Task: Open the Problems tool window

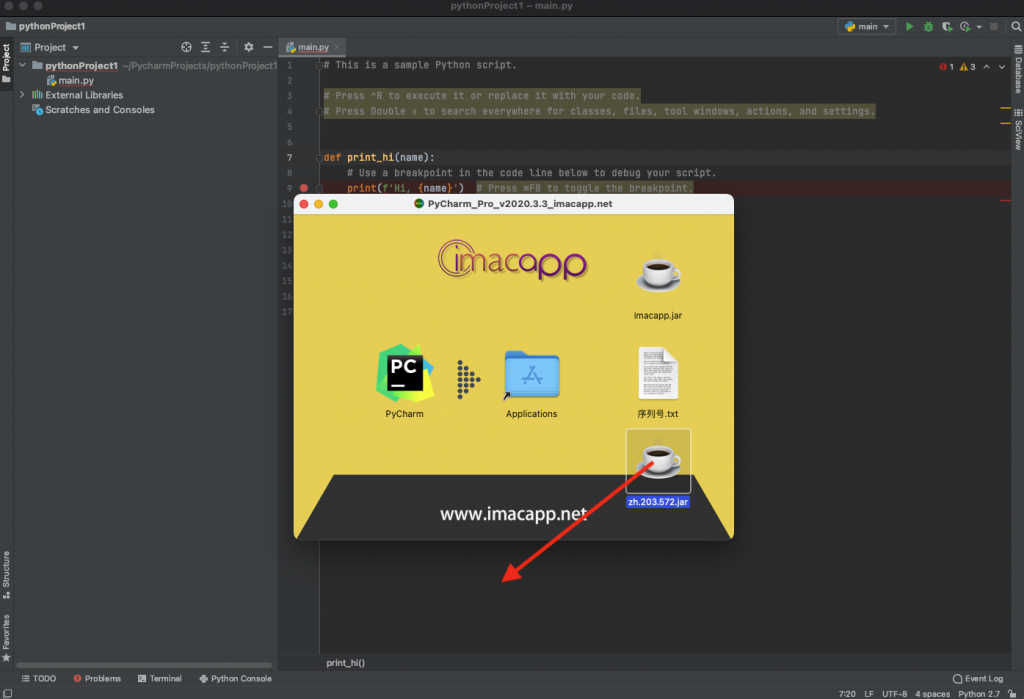Action: [x=97, y=679]
